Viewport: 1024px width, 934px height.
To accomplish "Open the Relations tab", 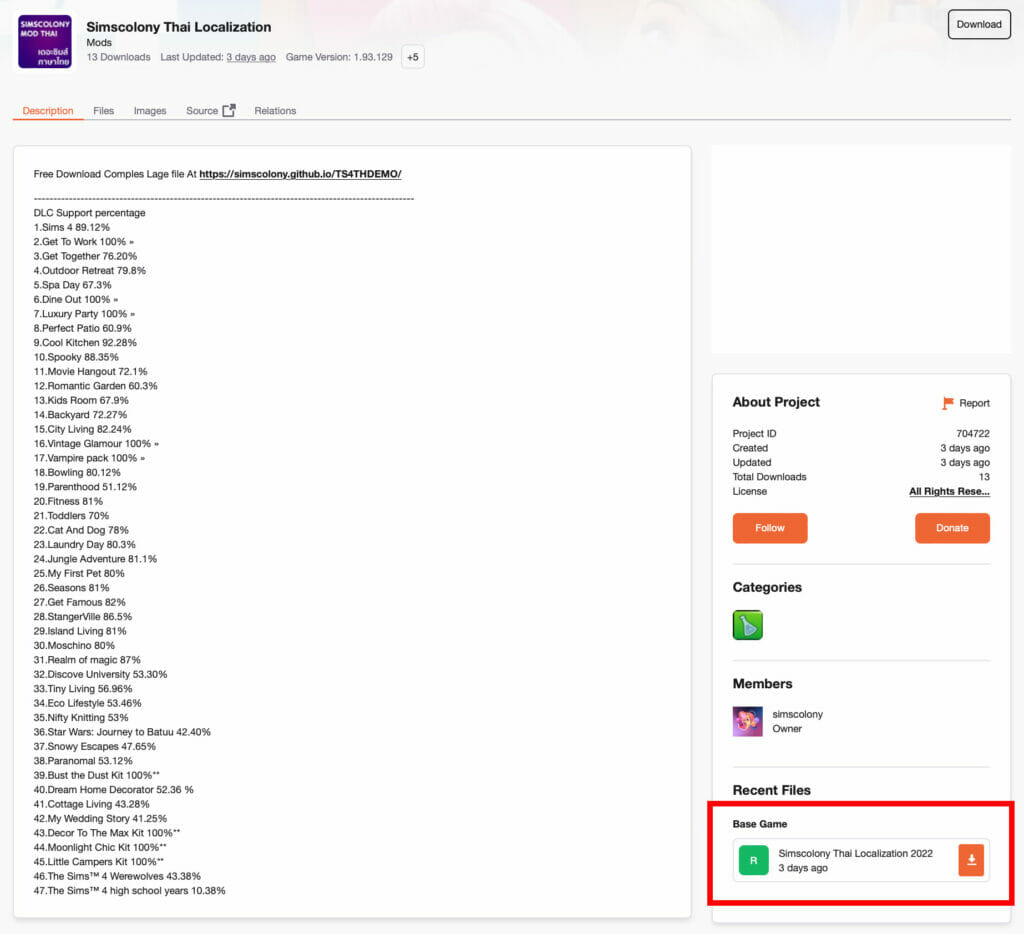I will [275, 110].
